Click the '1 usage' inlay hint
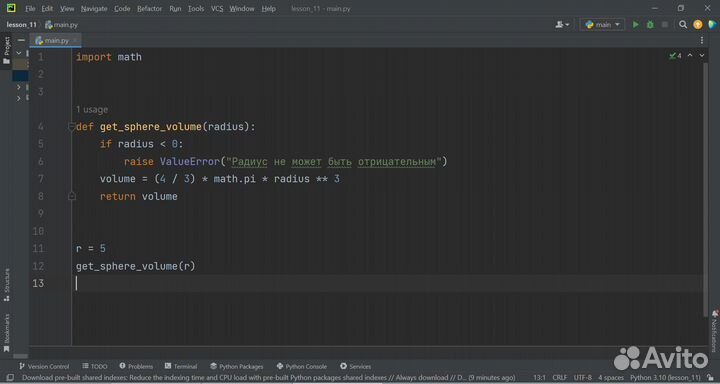The width and height of the screenshot is (720, 384). coord(92,109)
